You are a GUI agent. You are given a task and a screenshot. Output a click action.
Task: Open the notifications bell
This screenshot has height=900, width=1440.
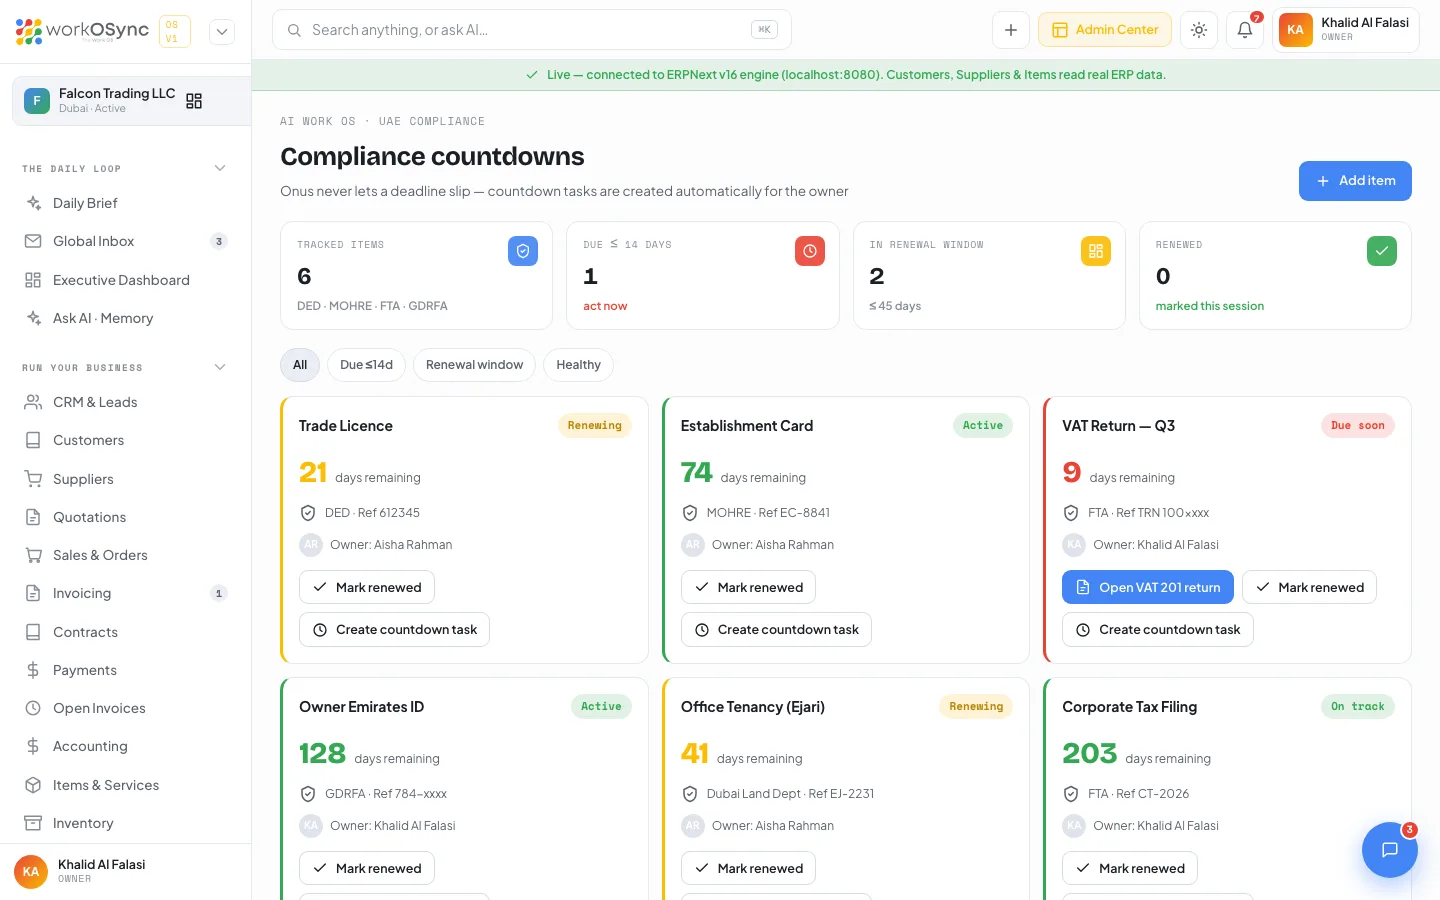pyautogui.click(x=1245, y=30)
